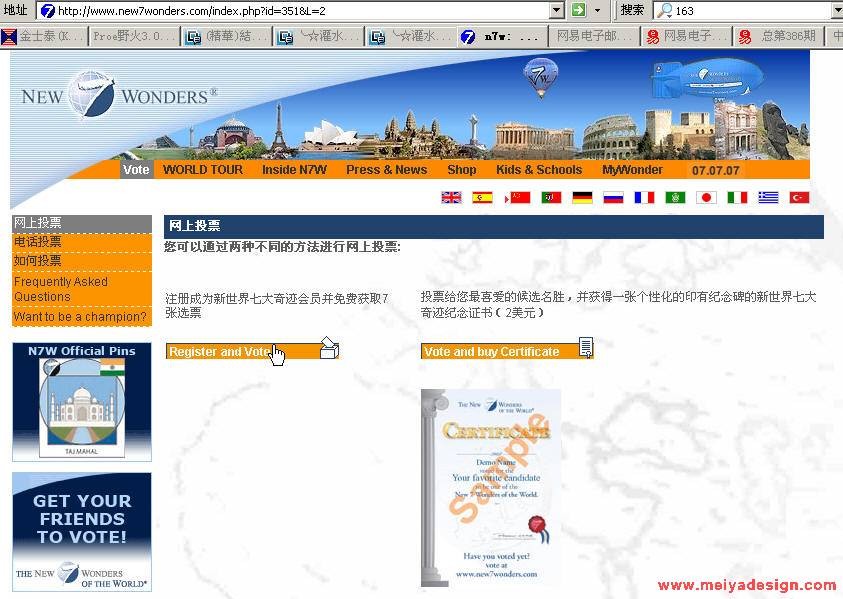The height and width of the screenshot is (599, 843).
Task: Click the certificate document icon
Action: coord(586,347)
